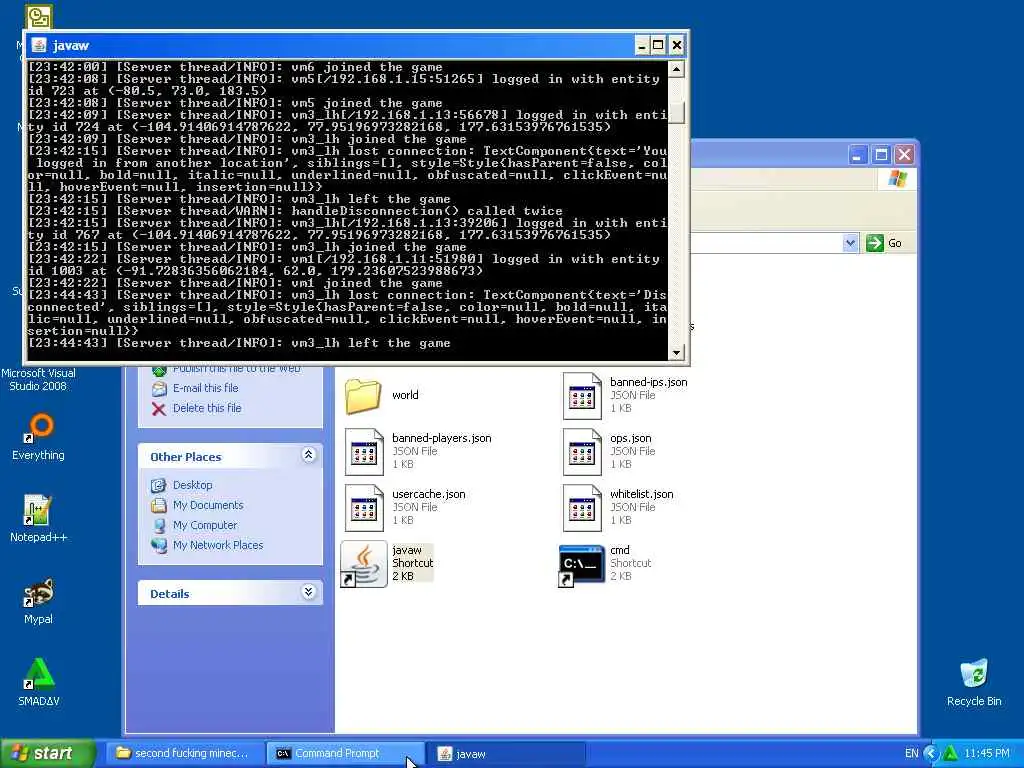Viewport: 1024px width, 768px height.
Task: Open My Computer link
Action: click(205, 525)
